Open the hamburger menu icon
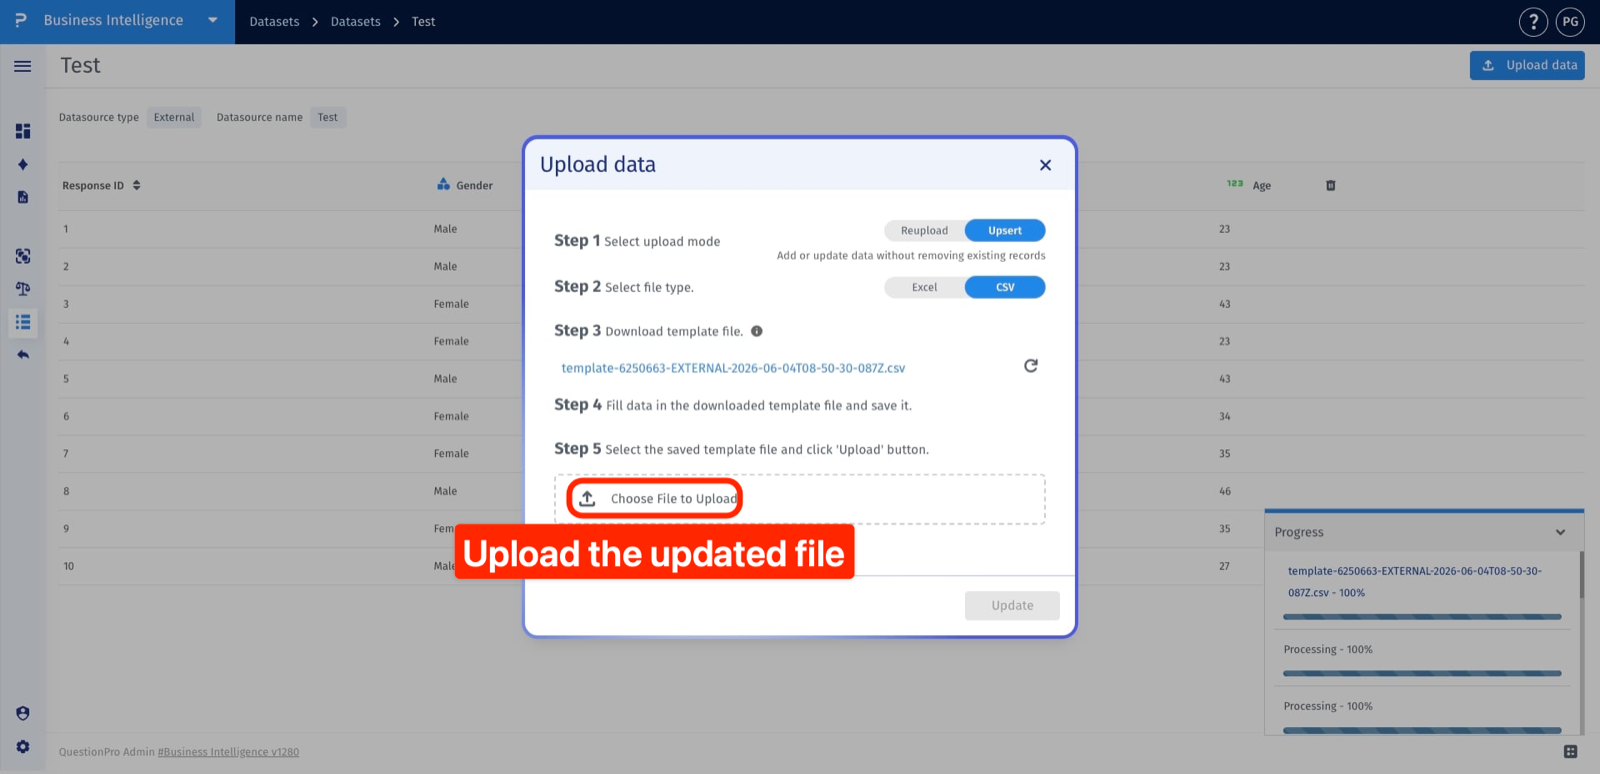Image resolution: width=1600 pixels, height=774 pixels. [22, 66]
